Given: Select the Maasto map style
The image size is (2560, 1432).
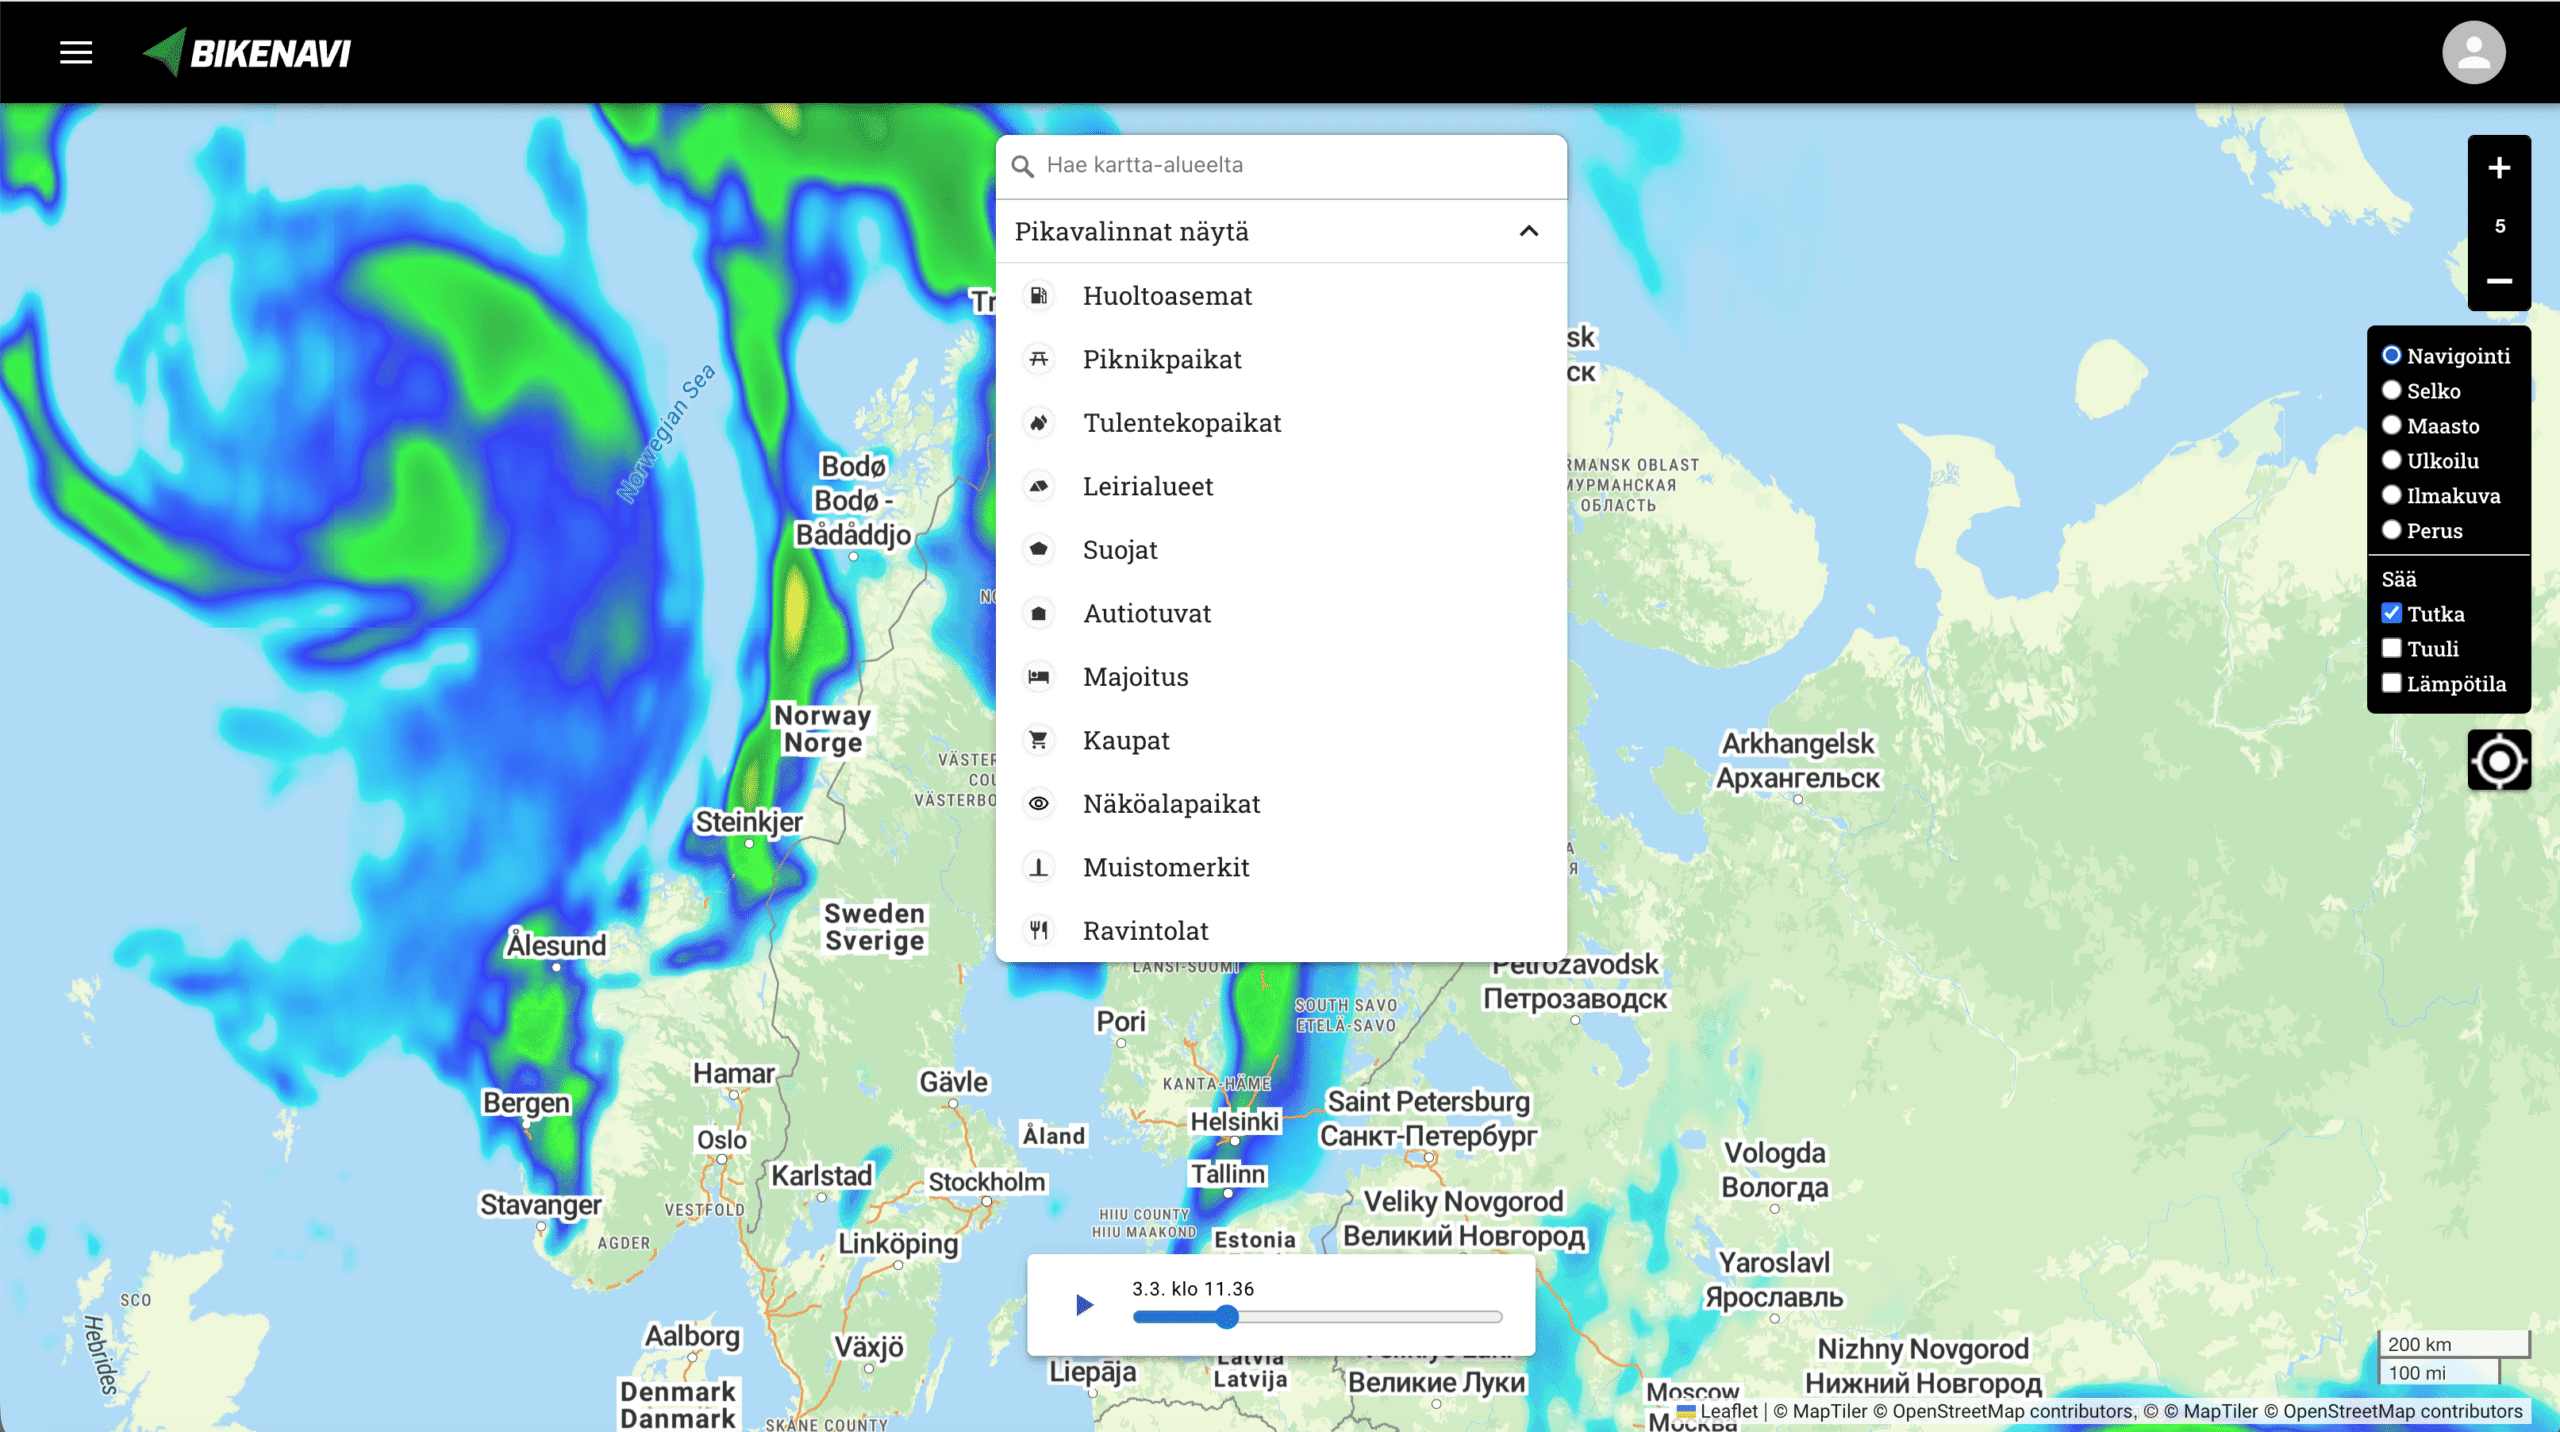Looking at the screenshot, I should pyautogui.click(x=2391, y=426).
